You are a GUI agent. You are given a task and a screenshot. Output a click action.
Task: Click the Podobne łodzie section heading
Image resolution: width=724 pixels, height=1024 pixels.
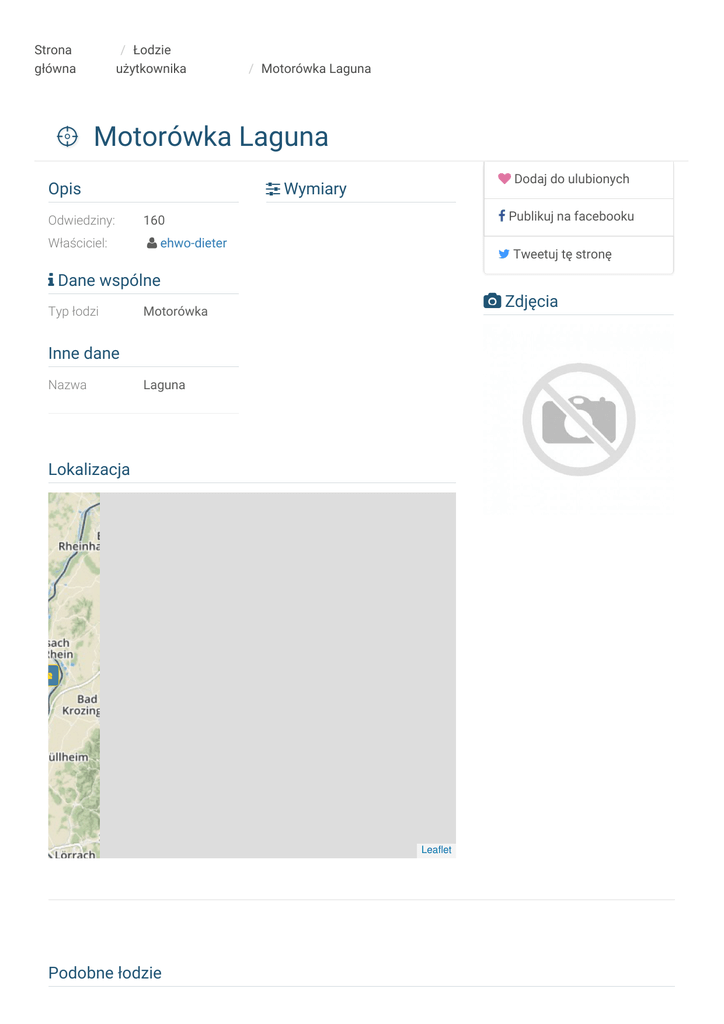(105, 973)
